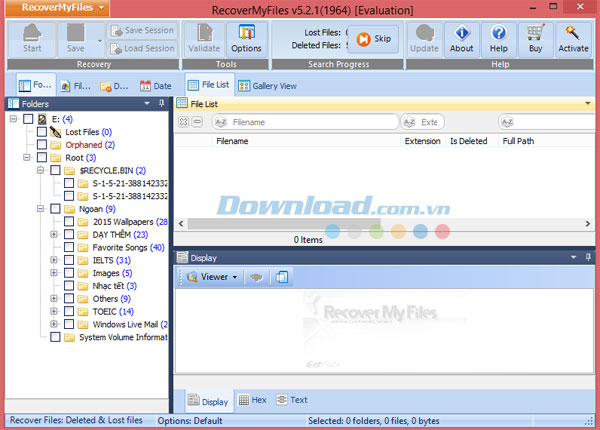Pin the Display panel
Image resolution: width=600 pixels, height=430 pixels.
[x=588, y=257]
